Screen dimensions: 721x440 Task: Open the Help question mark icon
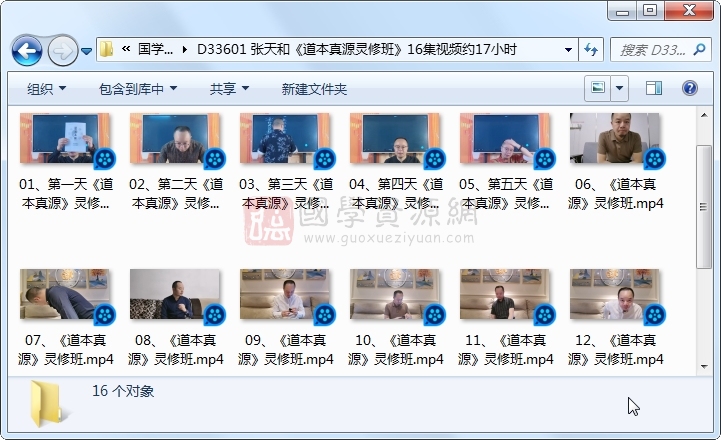pyautogui.click(x=690, y=88)
